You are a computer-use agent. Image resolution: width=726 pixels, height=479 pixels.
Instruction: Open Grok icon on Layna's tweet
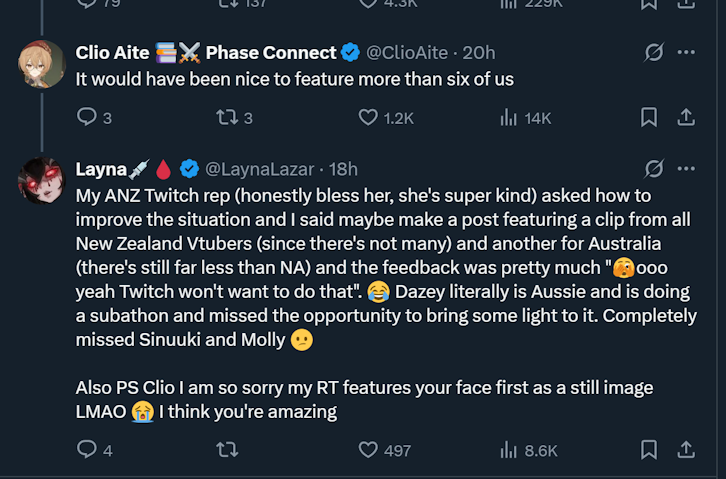(x=654, y=168)
